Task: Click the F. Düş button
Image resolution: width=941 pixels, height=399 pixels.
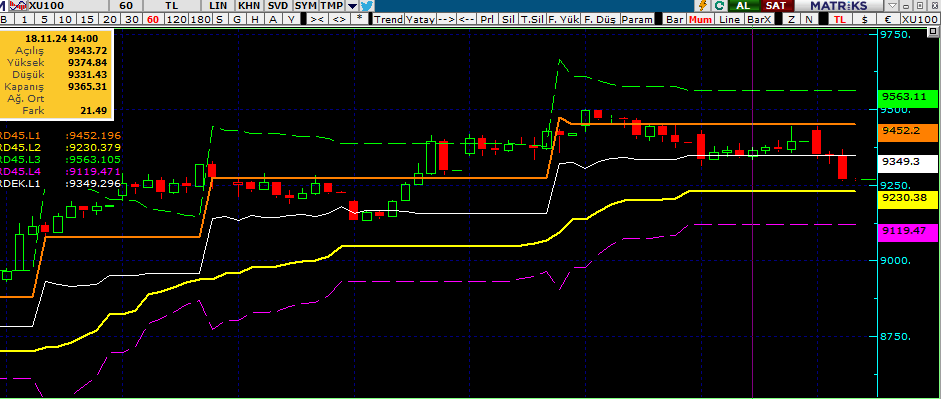Action: 600,19
